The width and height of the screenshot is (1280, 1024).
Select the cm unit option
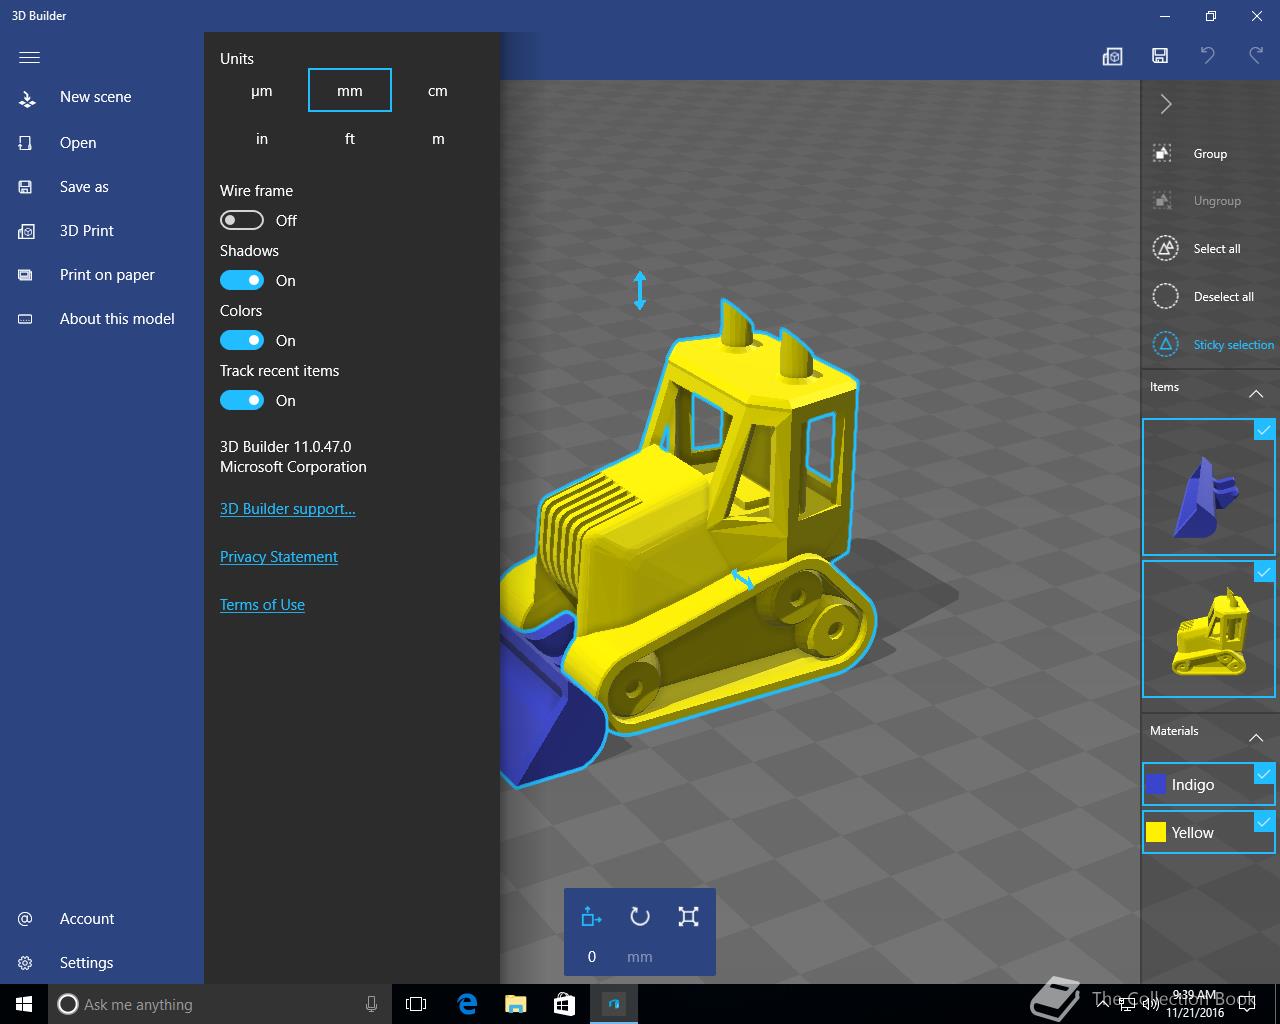438,91
